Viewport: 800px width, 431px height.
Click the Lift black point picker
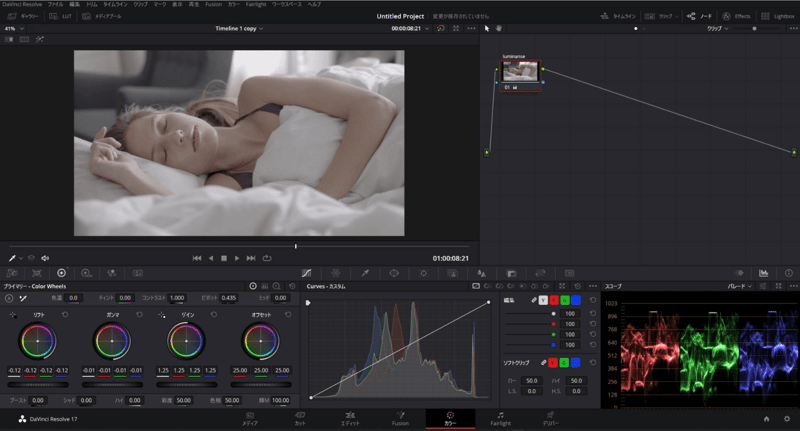tap(14, 315)
